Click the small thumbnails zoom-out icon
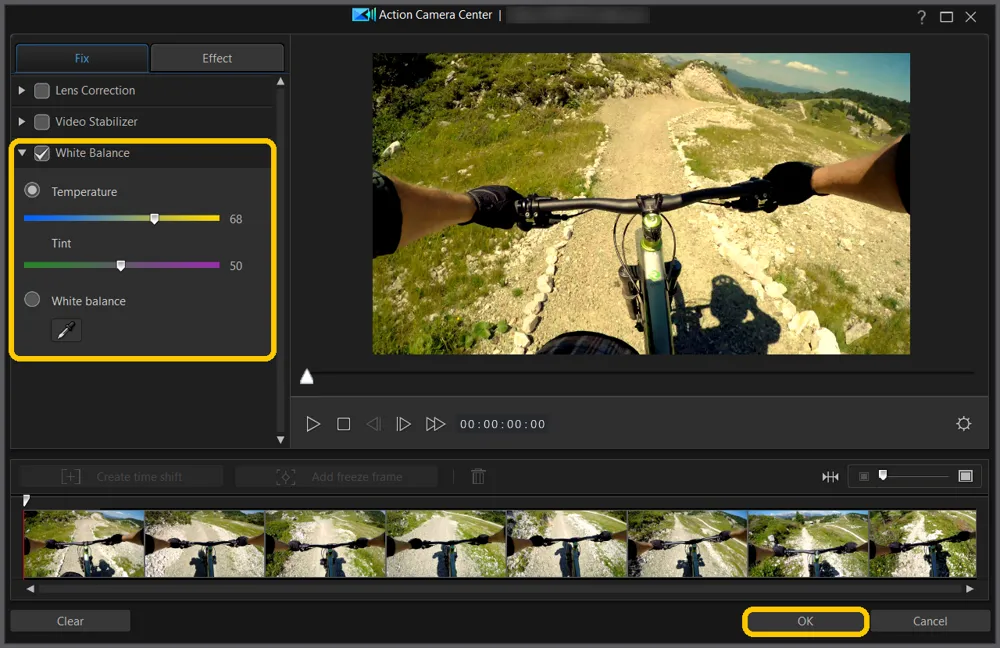1000x648 pixels. pyautogui.click(x=864, y=476)
